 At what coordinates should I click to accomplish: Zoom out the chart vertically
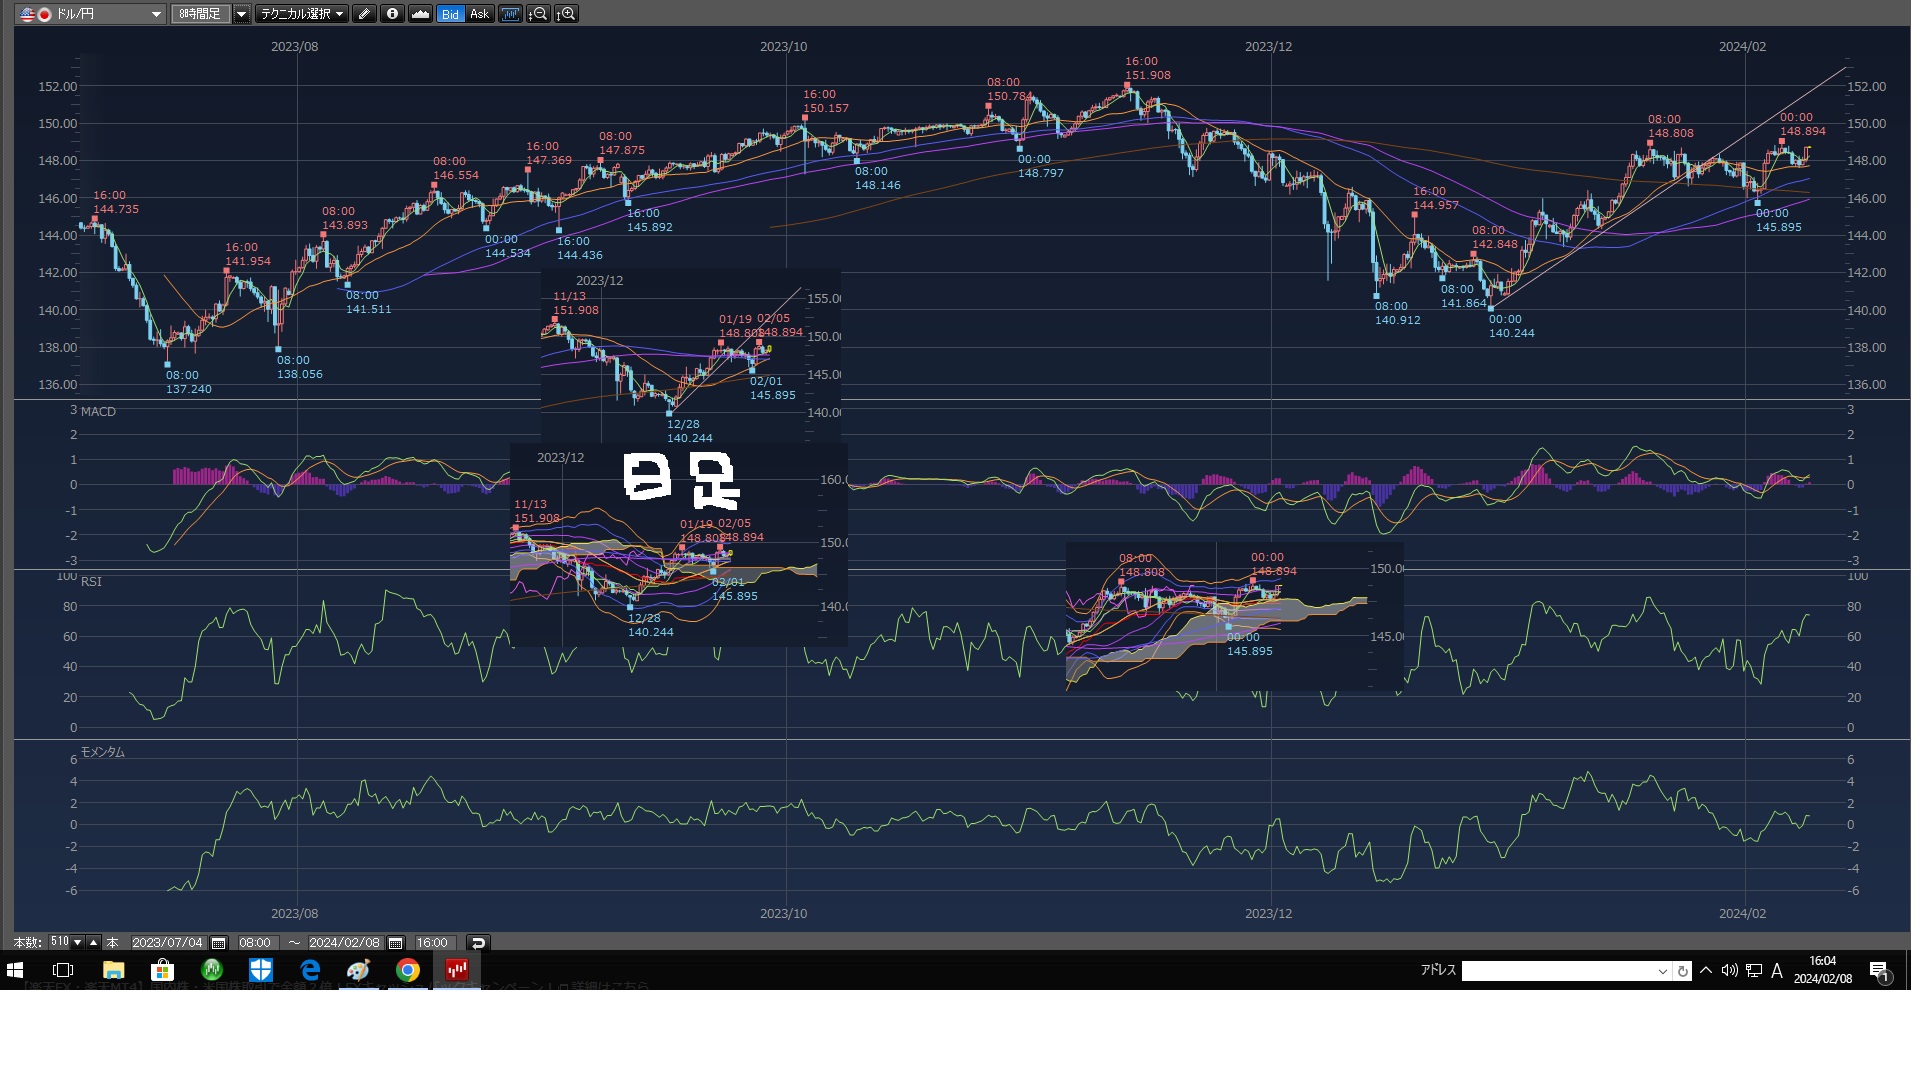538,14
